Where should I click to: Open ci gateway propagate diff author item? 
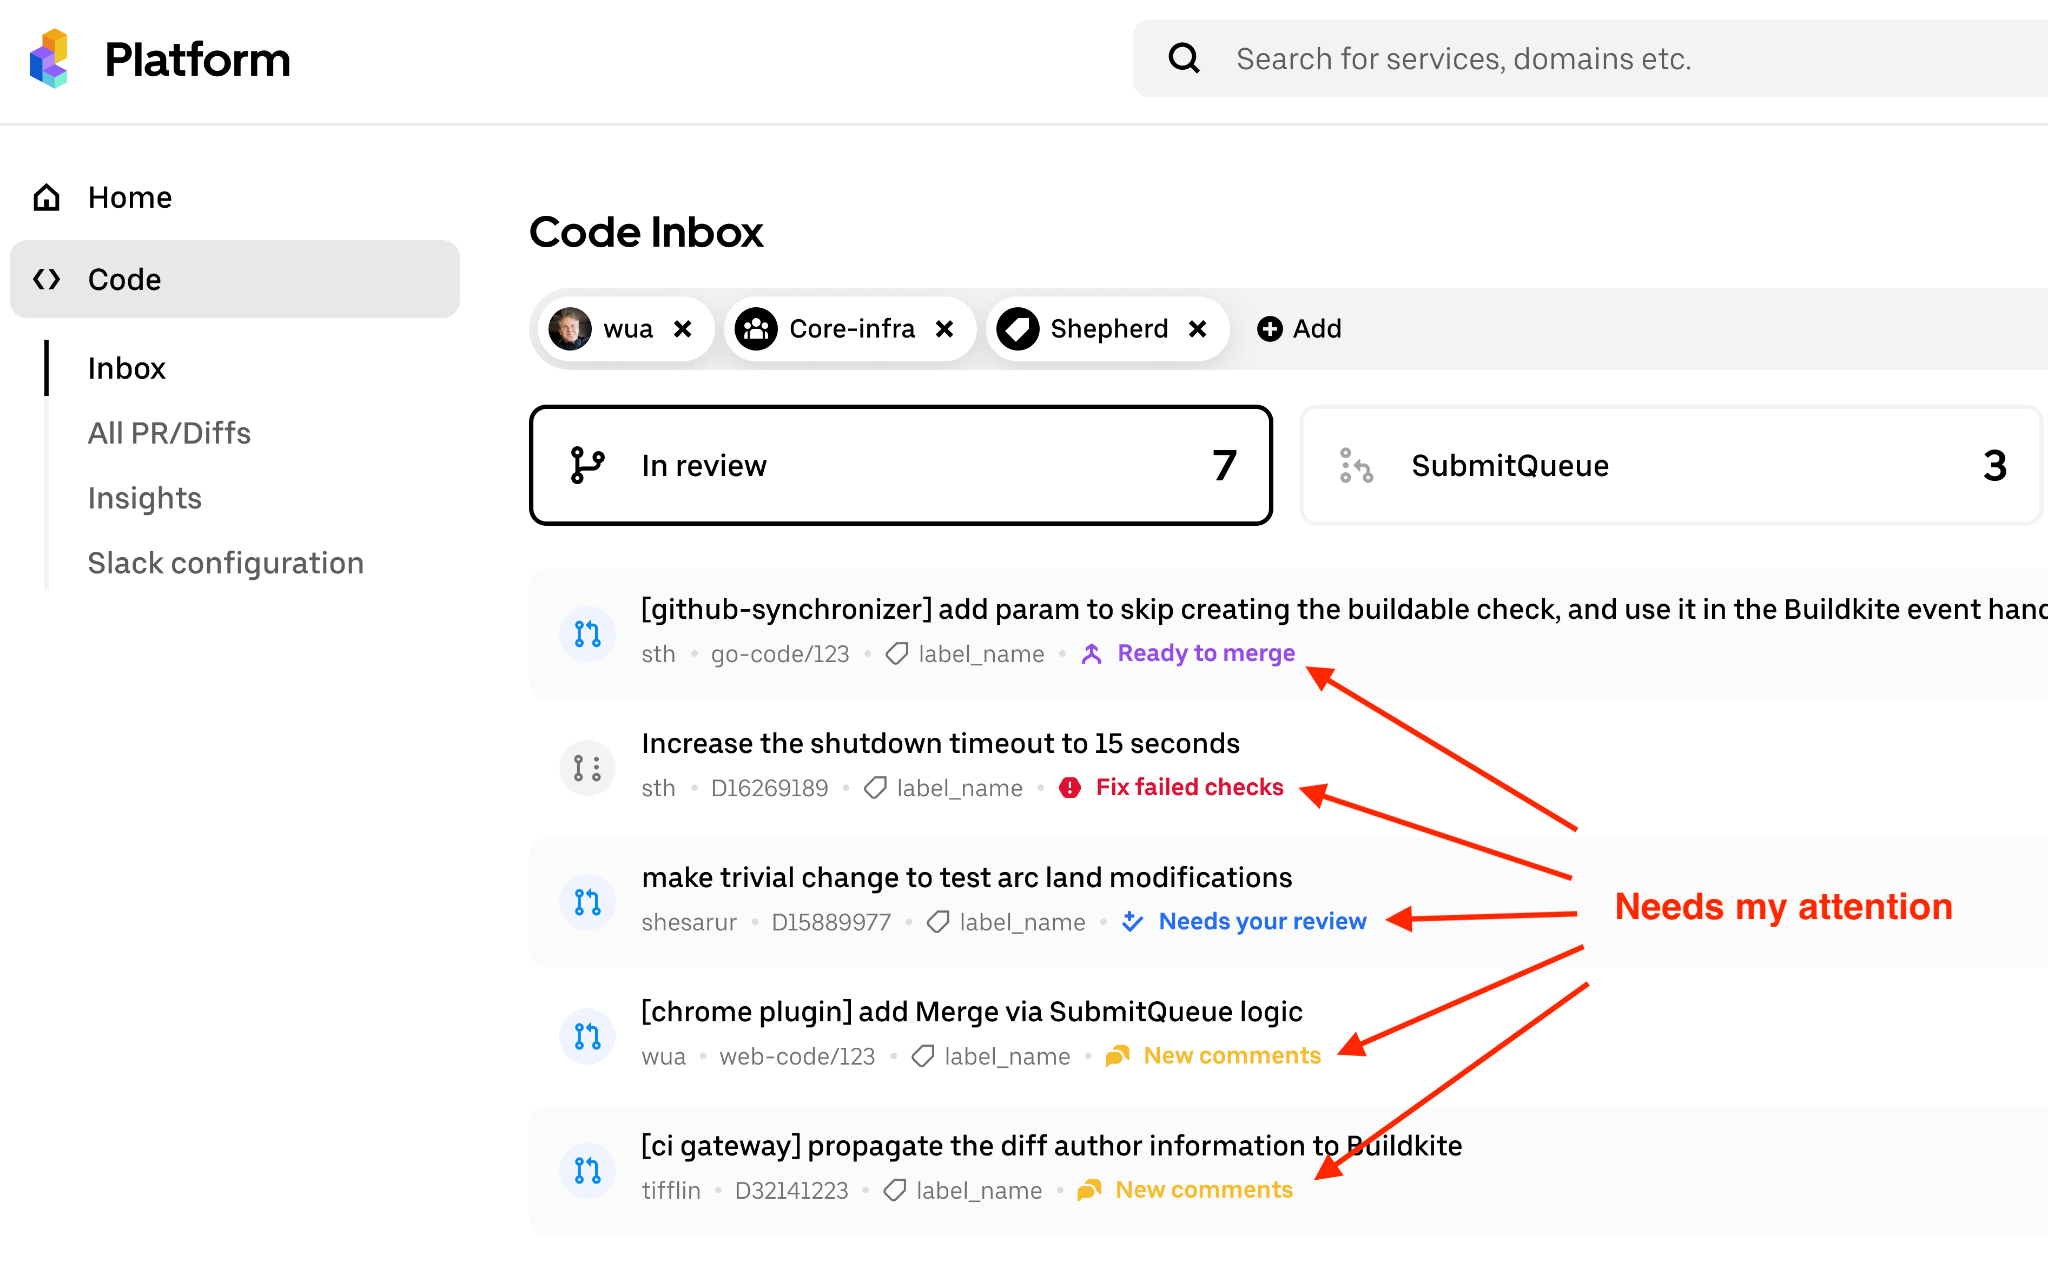click(x=1052, y=1145)
